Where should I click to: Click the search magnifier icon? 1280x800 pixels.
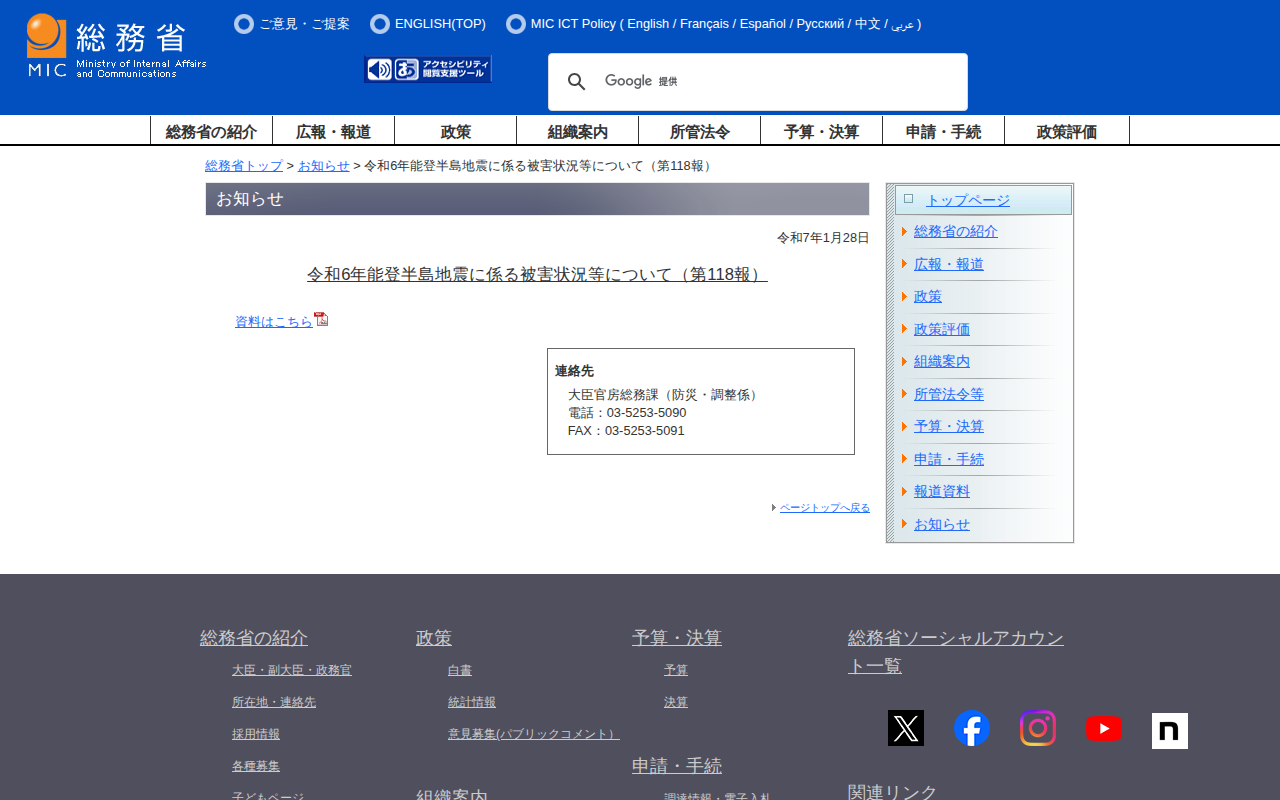click(576, 82)
